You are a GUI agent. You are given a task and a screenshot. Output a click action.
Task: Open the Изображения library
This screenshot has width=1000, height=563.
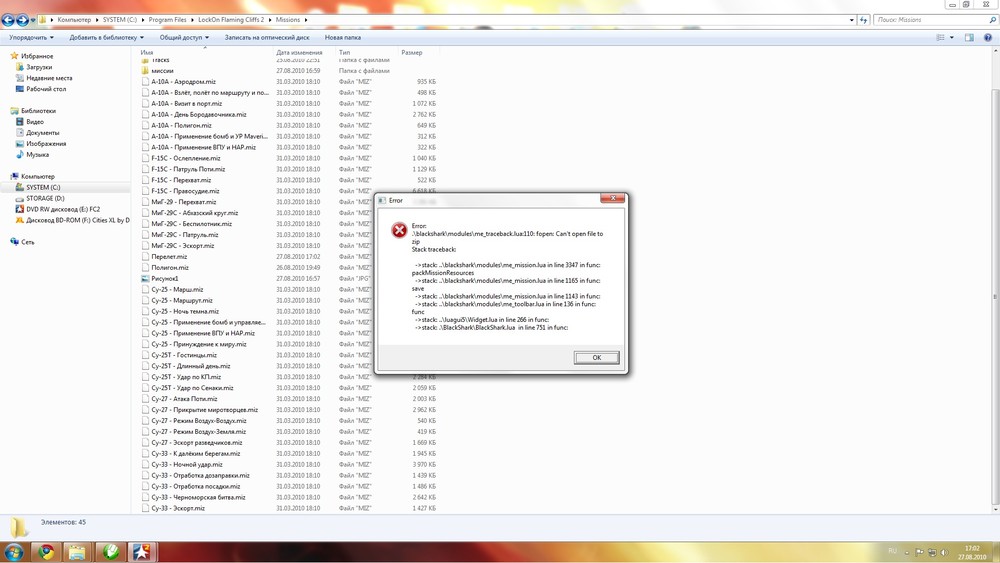coord(46,143)
